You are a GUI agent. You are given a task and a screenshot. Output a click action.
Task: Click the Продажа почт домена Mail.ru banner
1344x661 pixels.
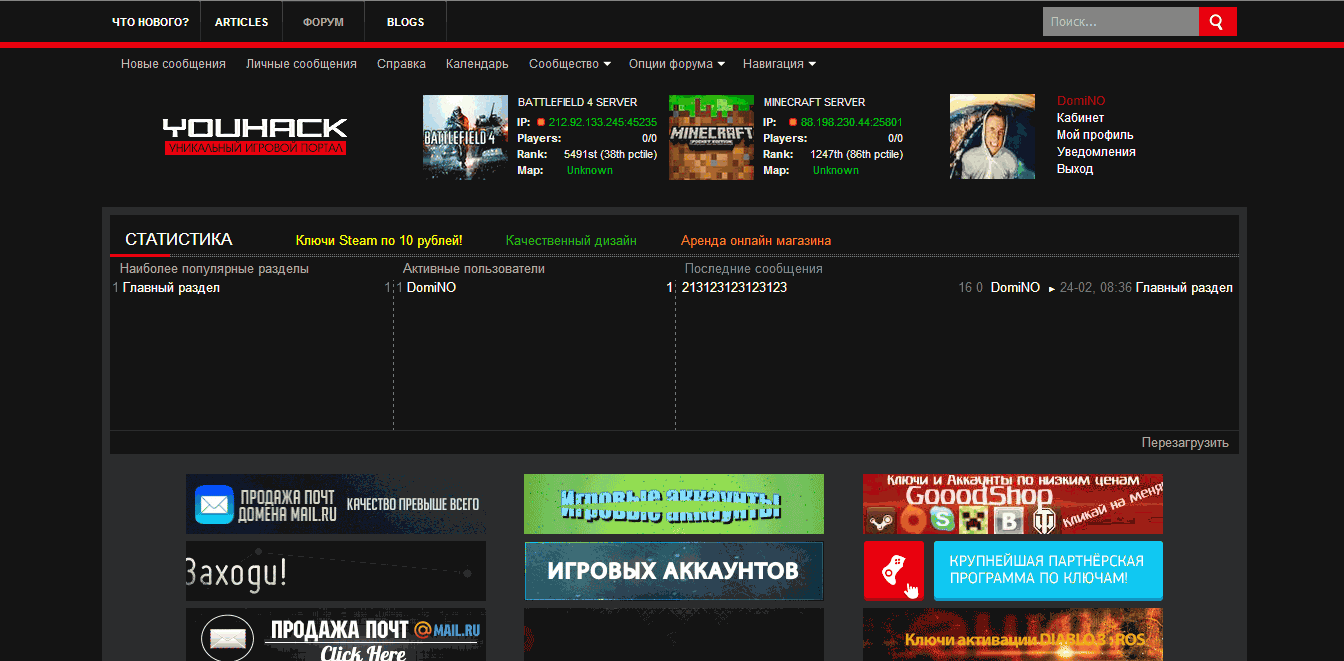[336, 504]
